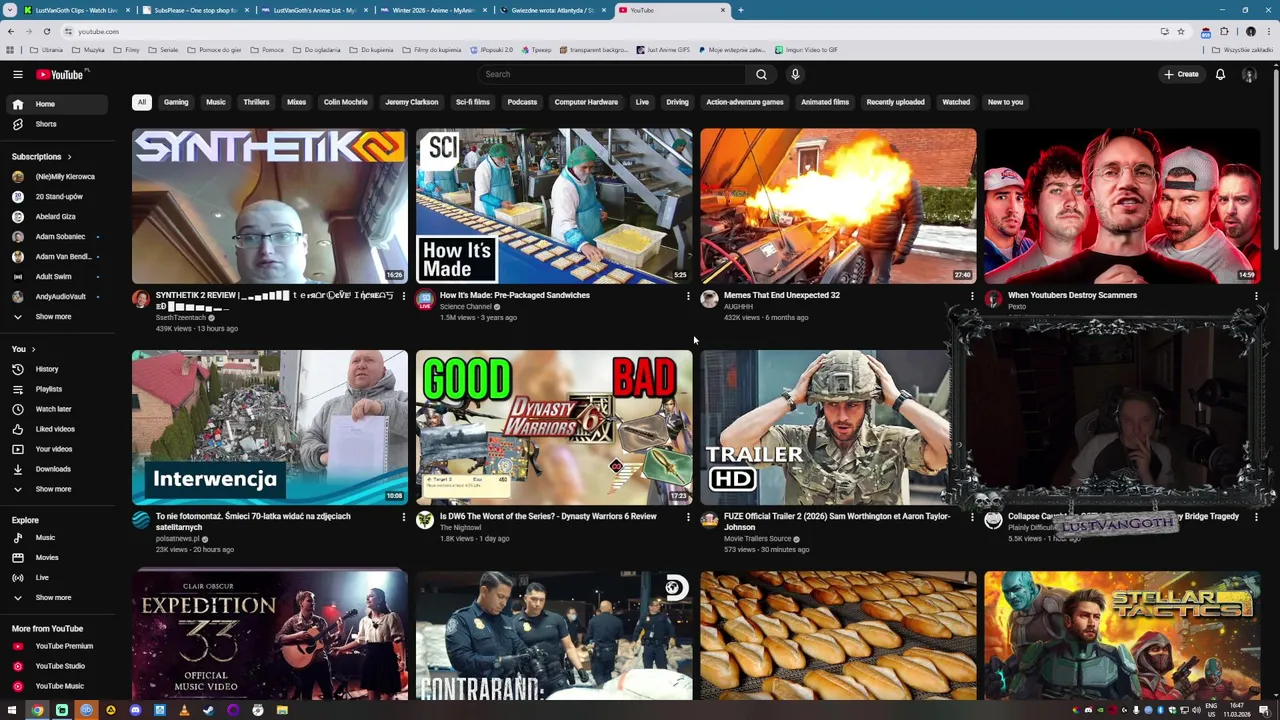
Task: Play the Expedition 33 music video thumbnail
Action: 270,636
